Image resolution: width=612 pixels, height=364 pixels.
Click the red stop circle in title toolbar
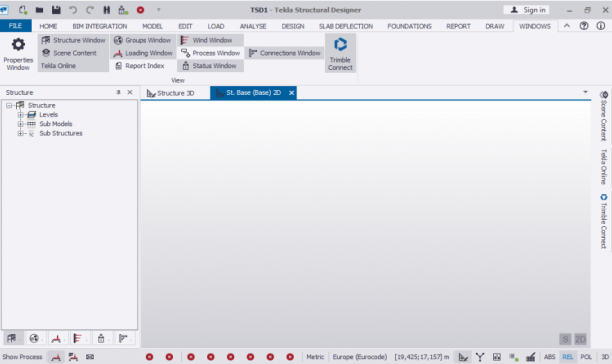[x=141, y=10]
